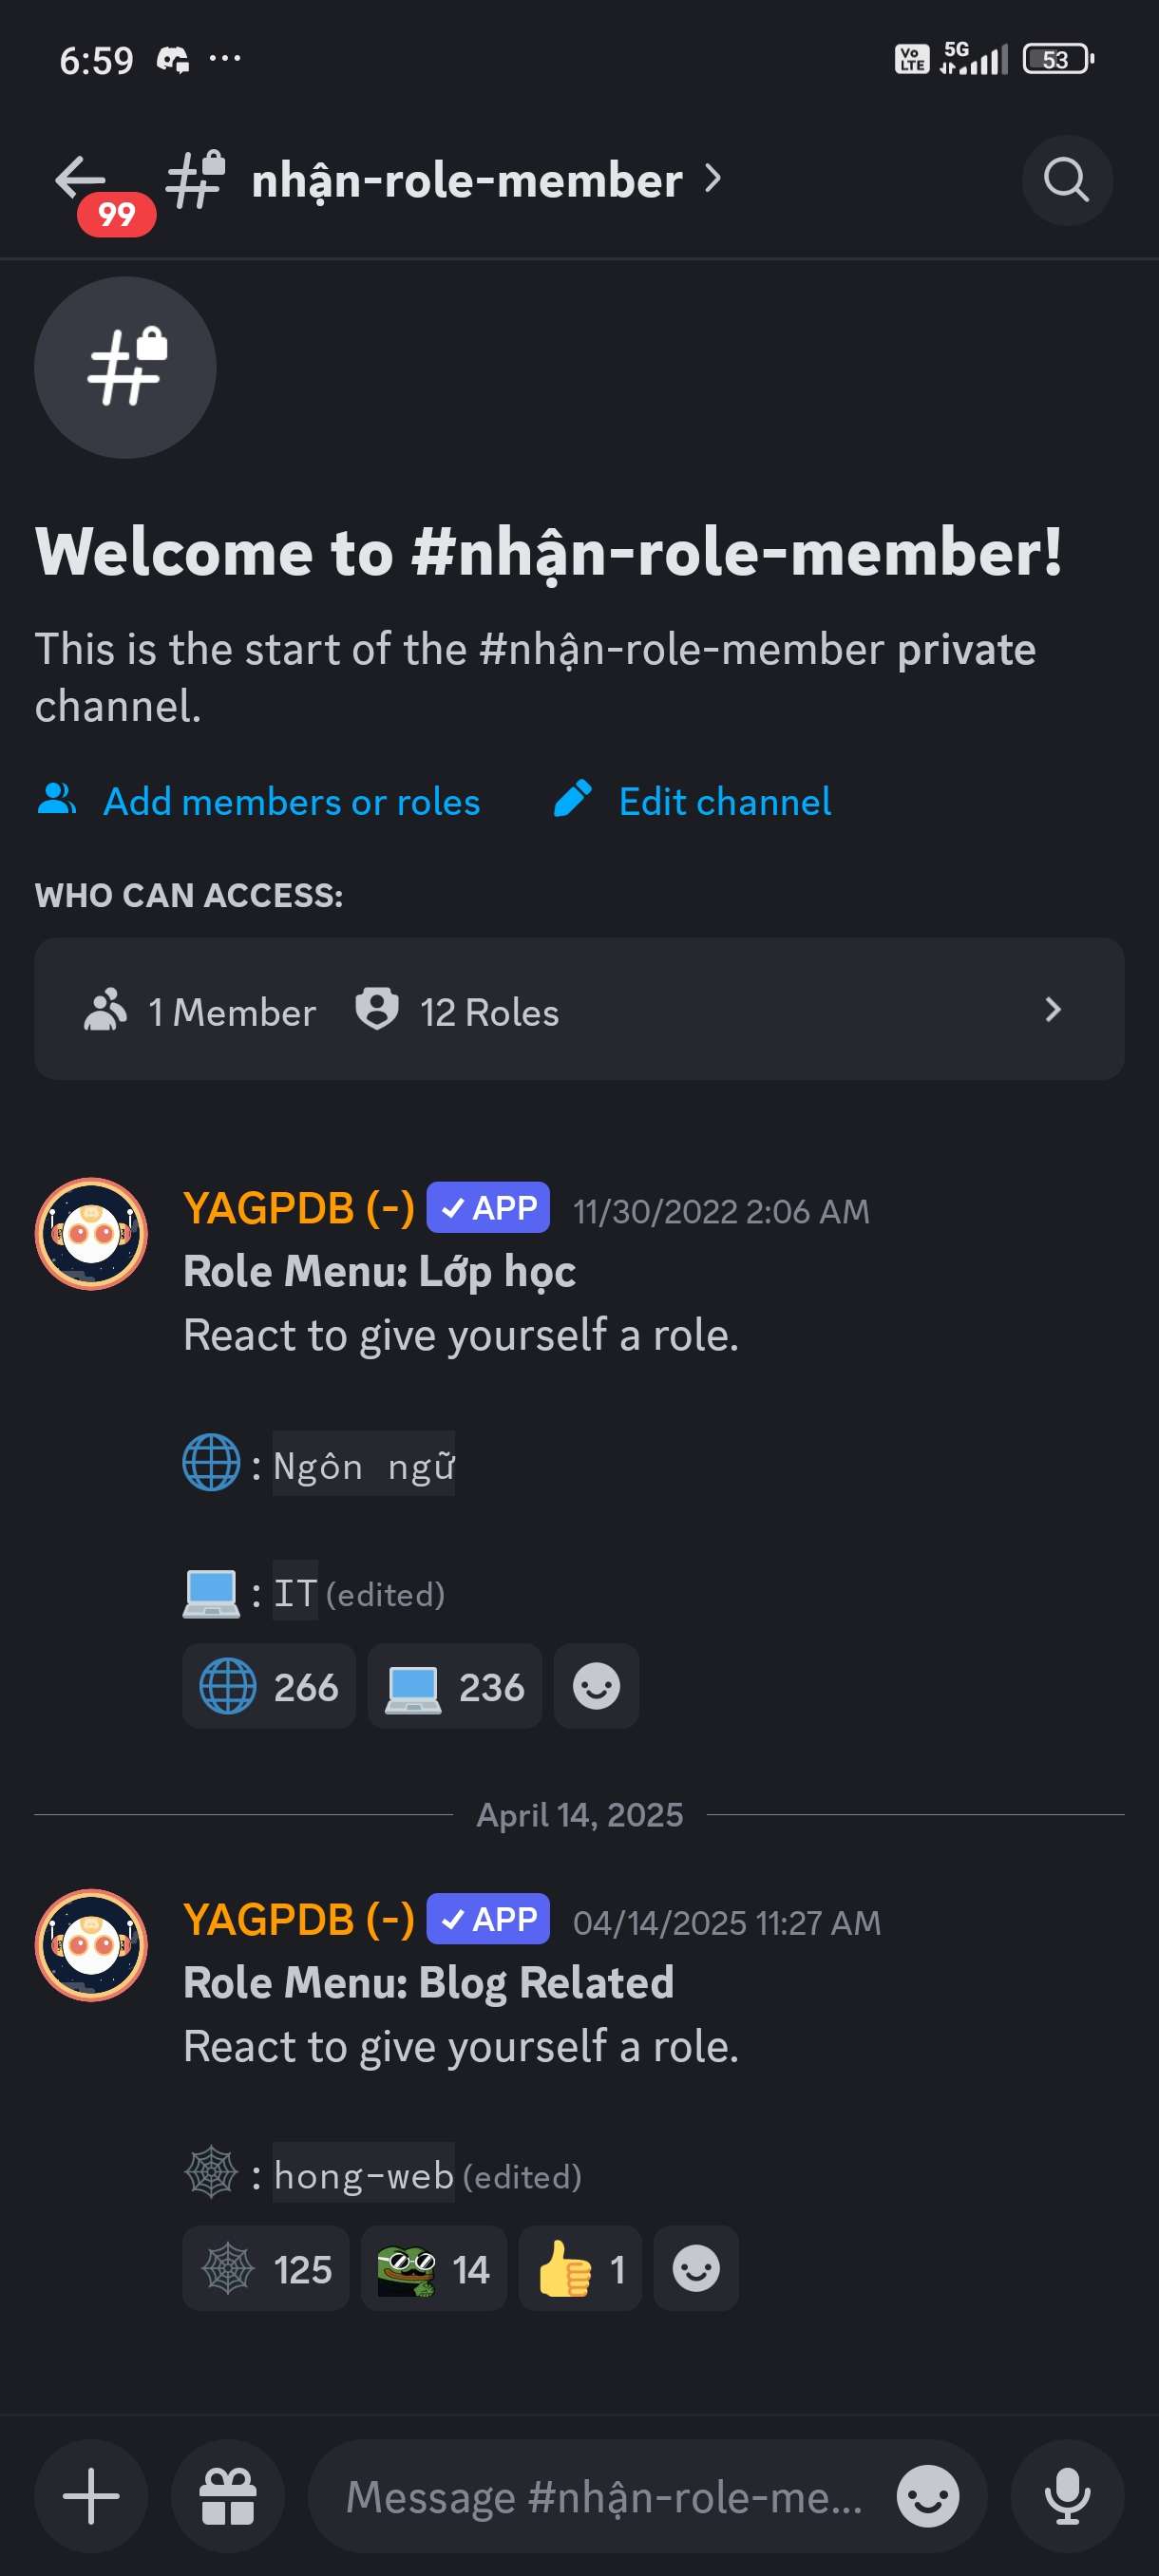Toggle the laptop reaction with 236 count
The width and height of the screenshot is (1159, 2576).
tap(455, 1687)
